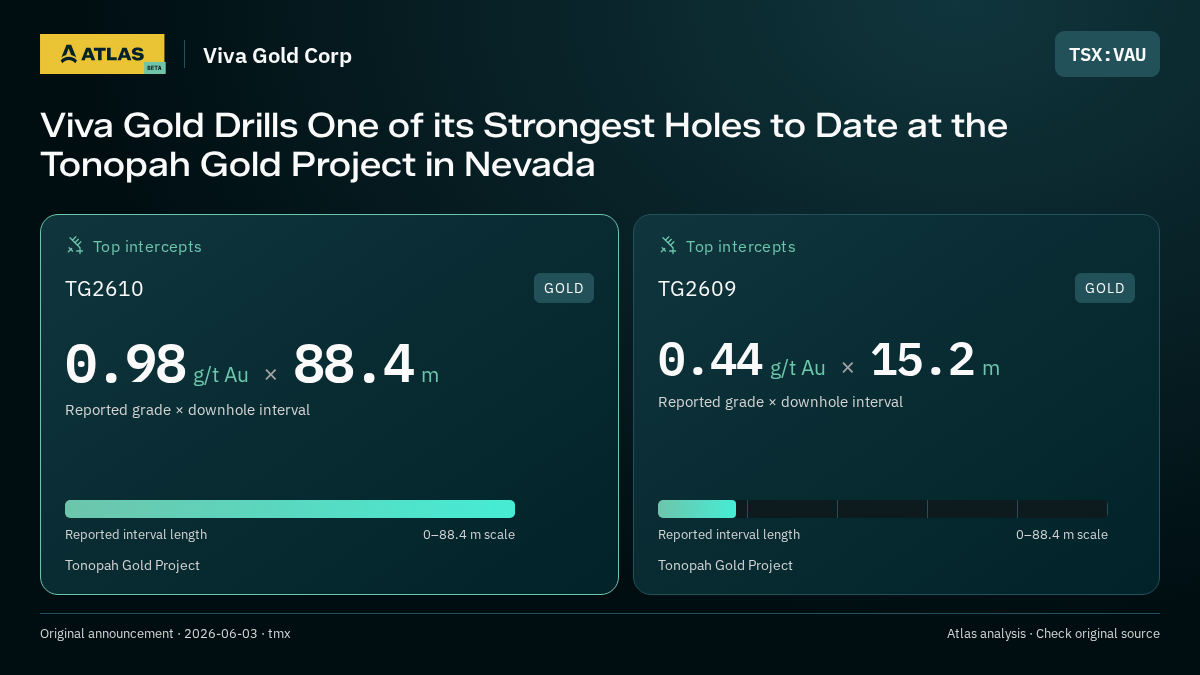
Task: Click the 15.2 interval value
Action: (x=922, y=360)
